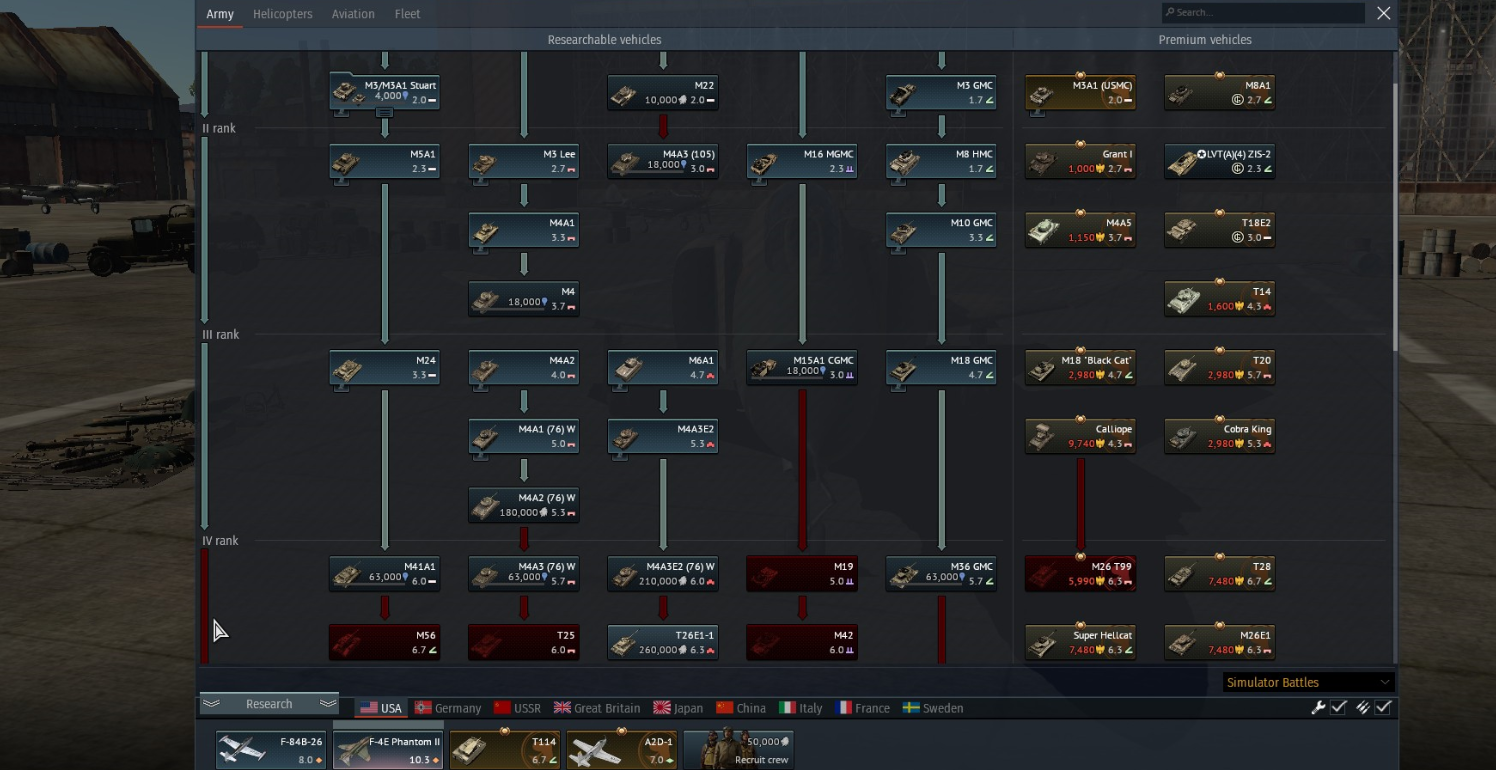
Task: Click the M4 tank card costing 18,000
Action: point(524,299)
